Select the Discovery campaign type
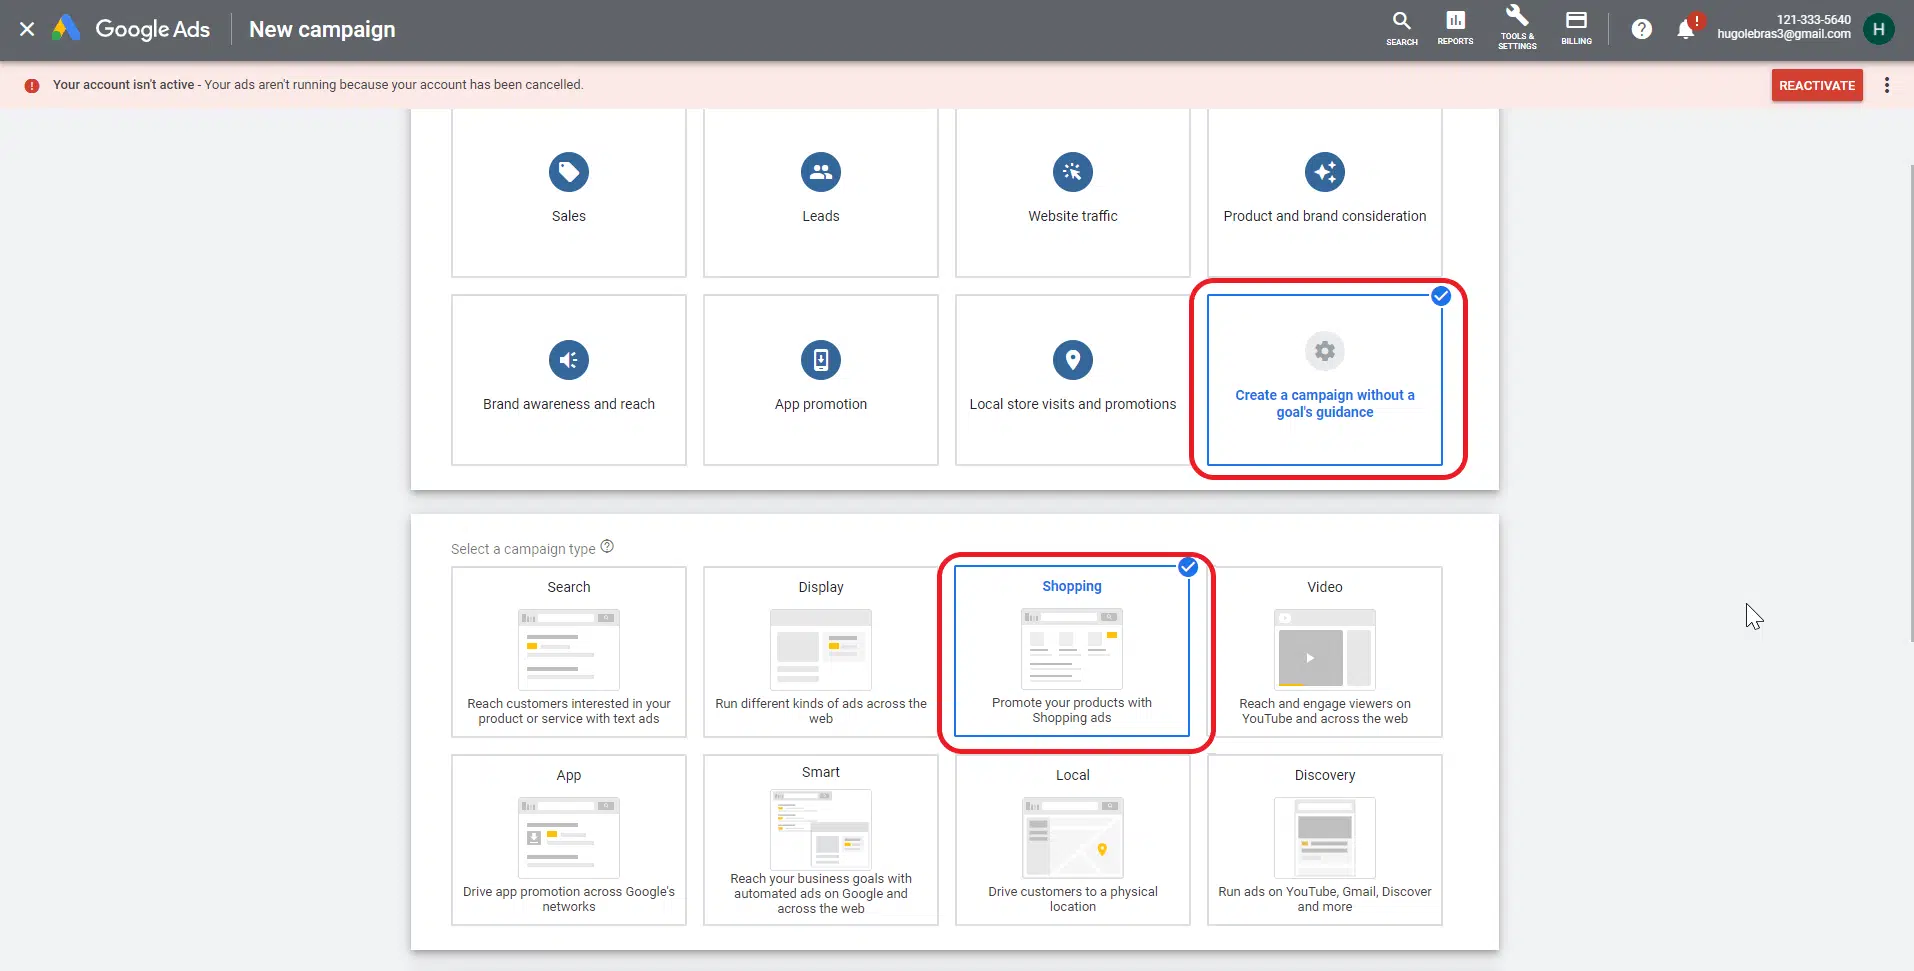The height and width of the screenshot is (971, 1914). [x=1324, y=840]
